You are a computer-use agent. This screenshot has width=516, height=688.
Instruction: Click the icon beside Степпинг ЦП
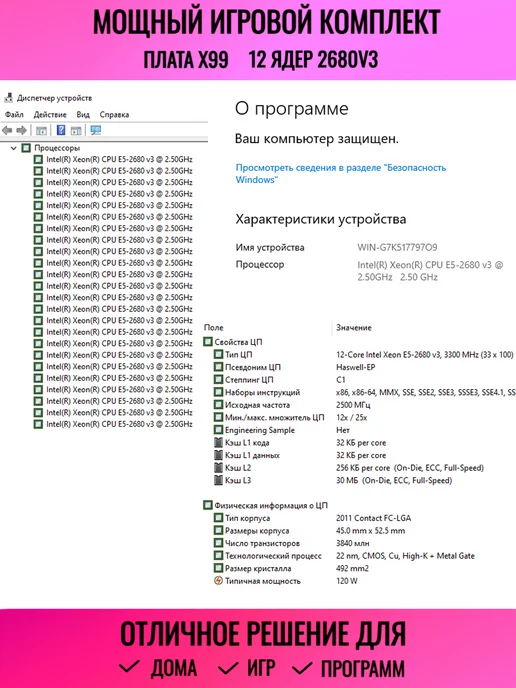(219, 380)
